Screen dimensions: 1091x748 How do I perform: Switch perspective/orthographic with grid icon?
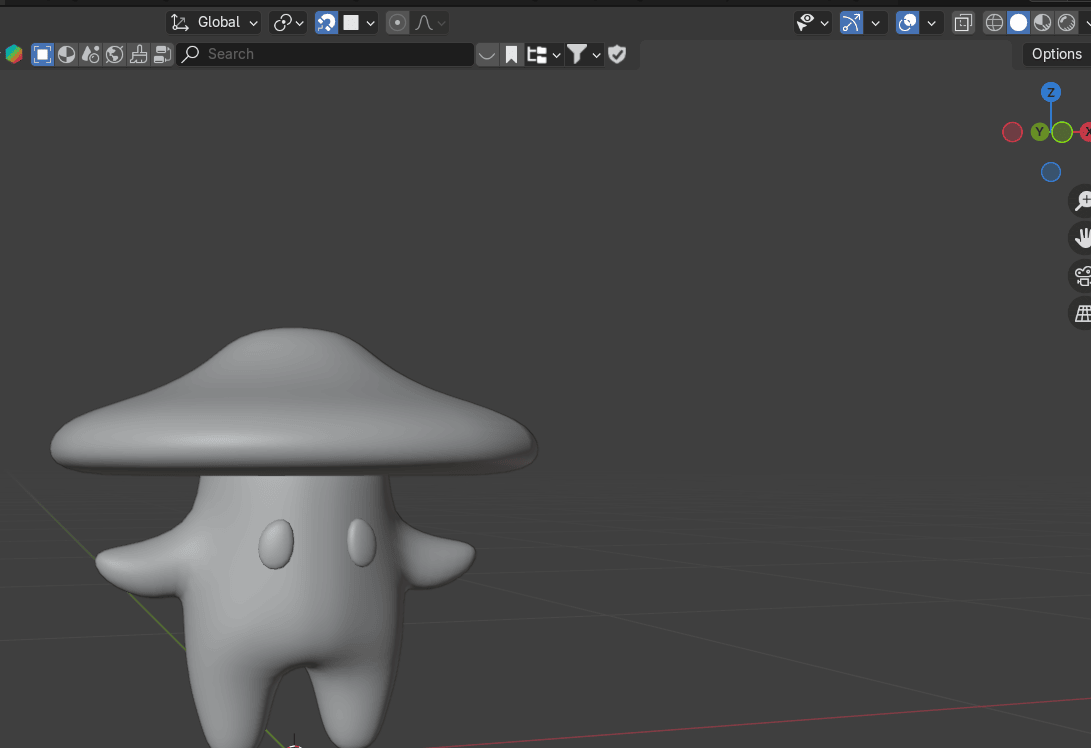click(1082, 313)
